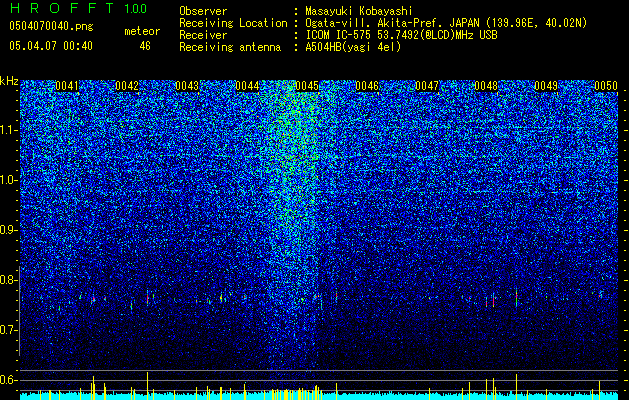Click the 0.8 kHz axis label

pos(8,280)
